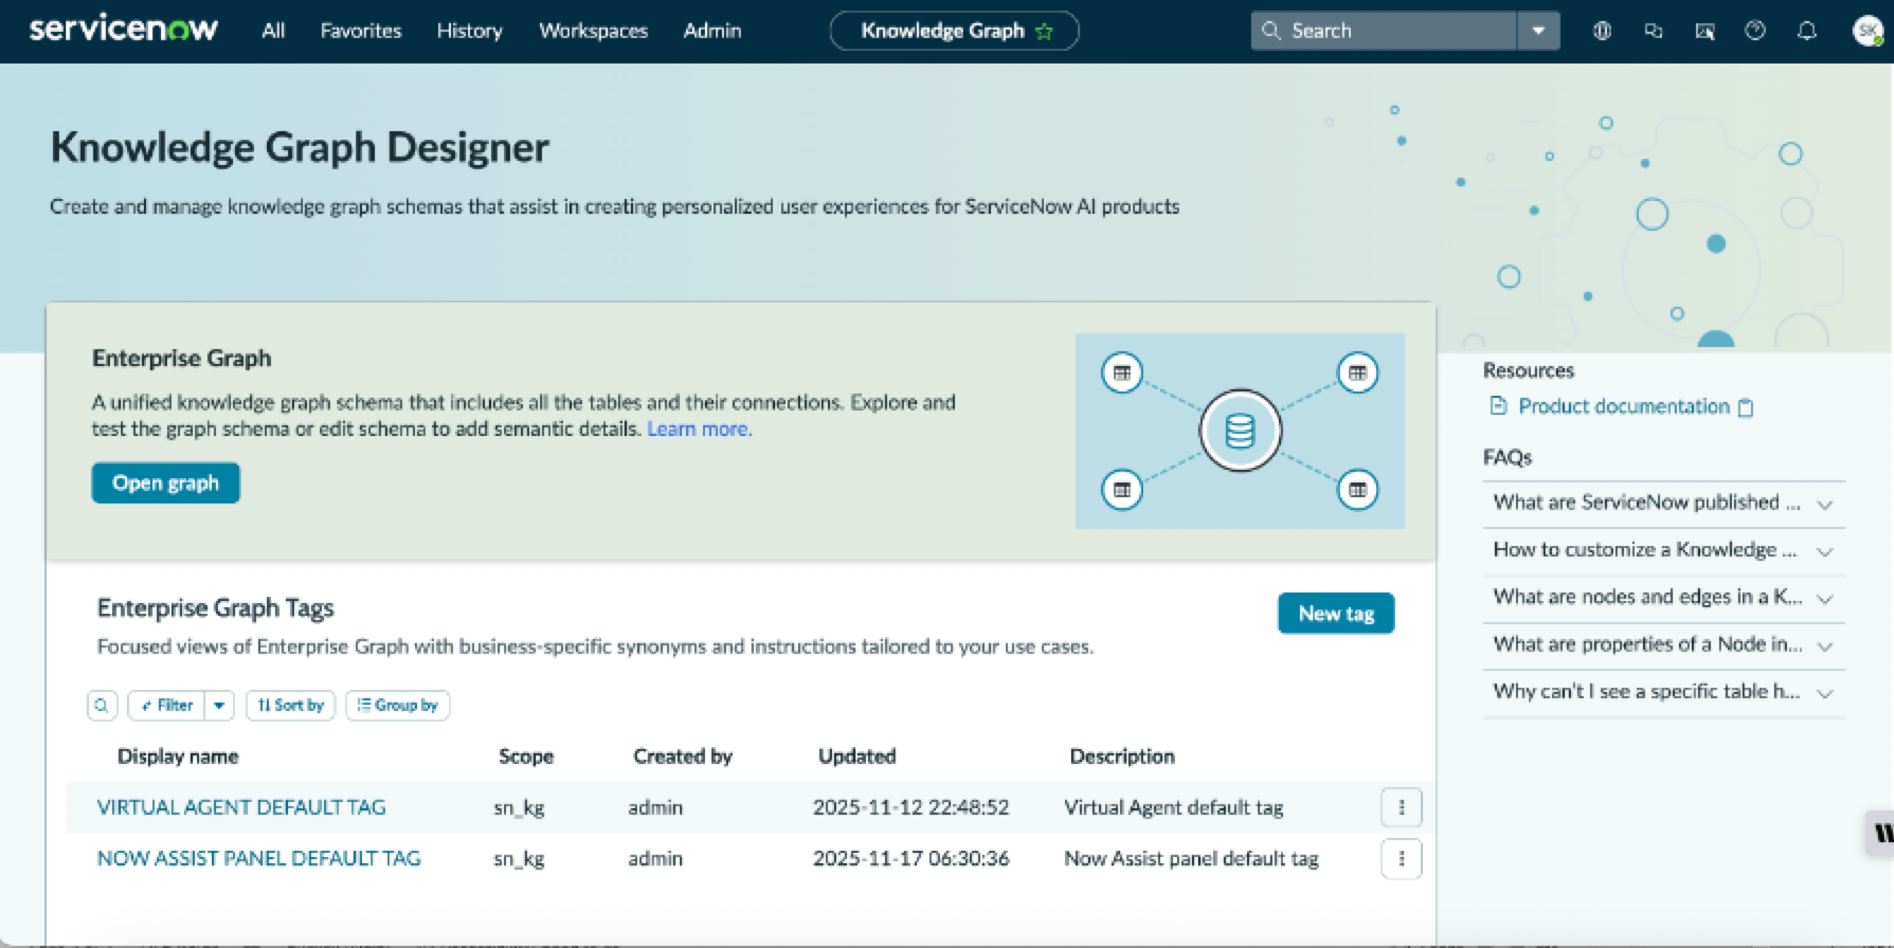Click the search magnifier icon in header

pyautogui.click(x=1271, y=31)
